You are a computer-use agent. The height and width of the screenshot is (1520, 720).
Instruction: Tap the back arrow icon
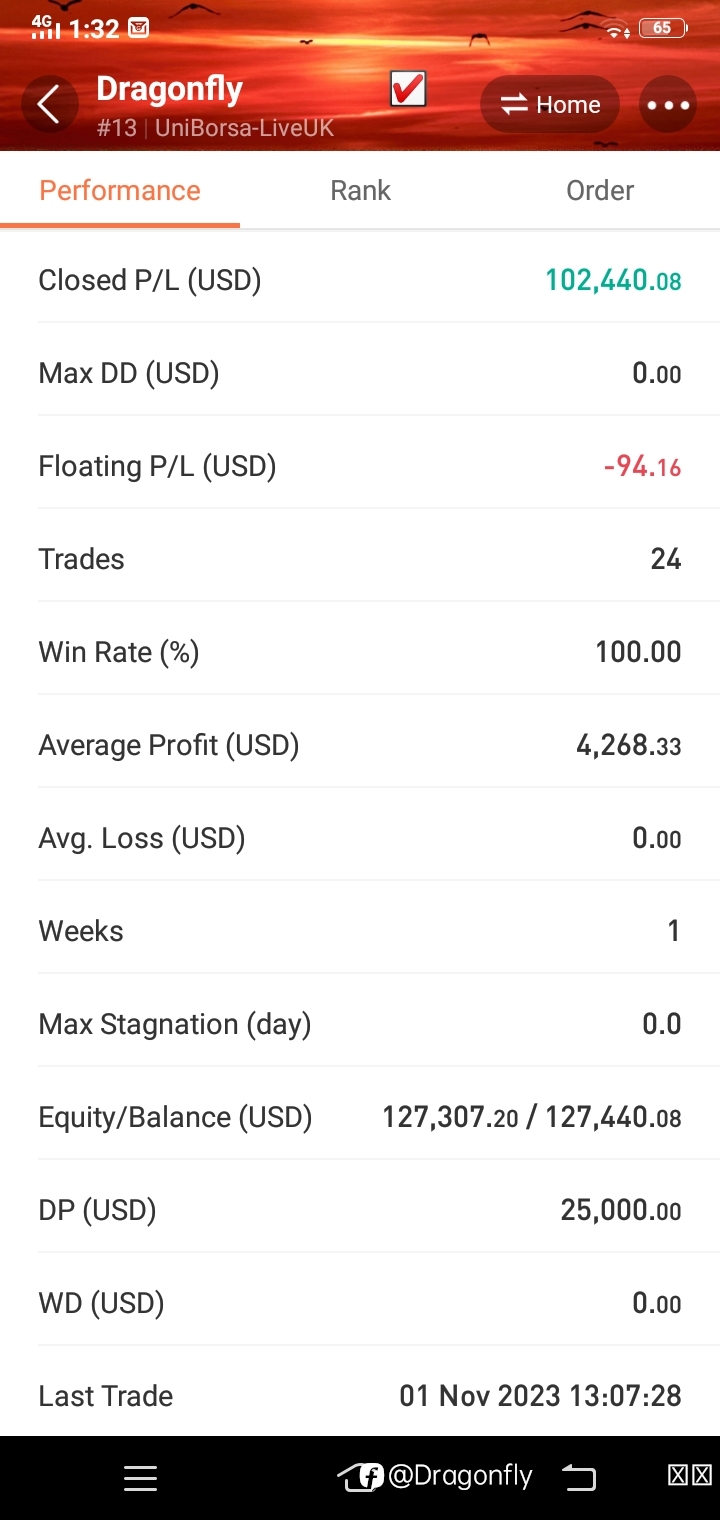tap(49, 105)
